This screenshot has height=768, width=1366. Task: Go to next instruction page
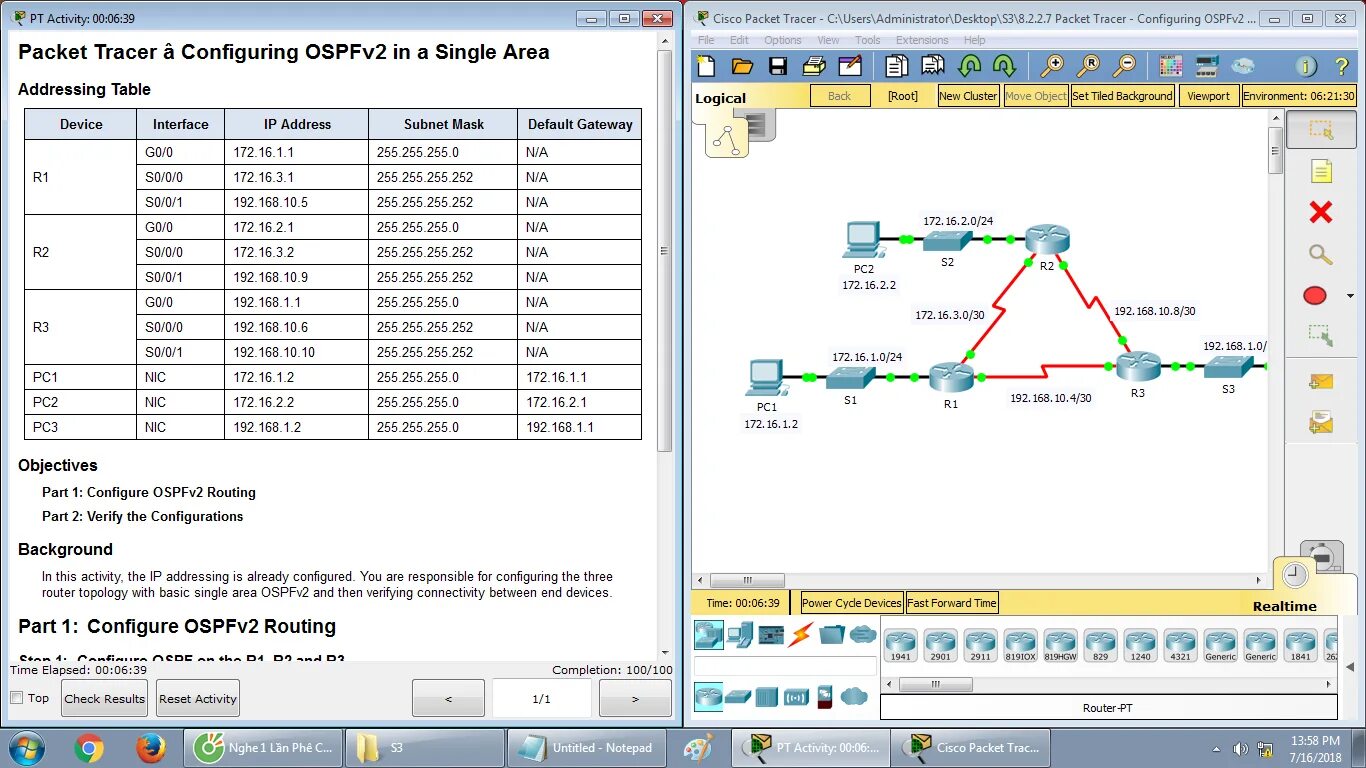point(635,699)
